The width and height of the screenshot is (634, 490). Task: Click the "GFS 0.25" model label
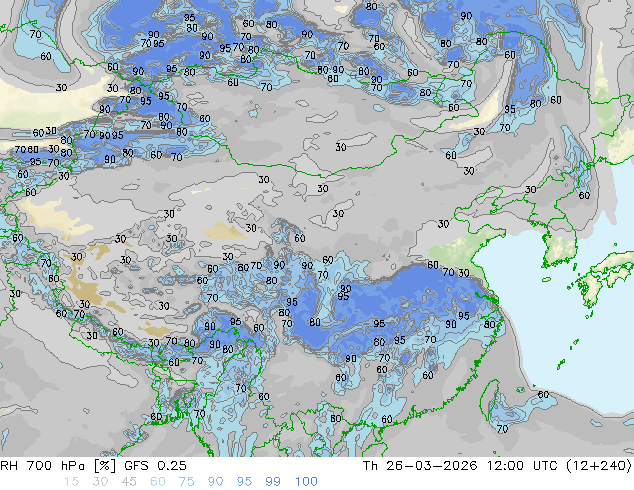[x=155, y=466]
